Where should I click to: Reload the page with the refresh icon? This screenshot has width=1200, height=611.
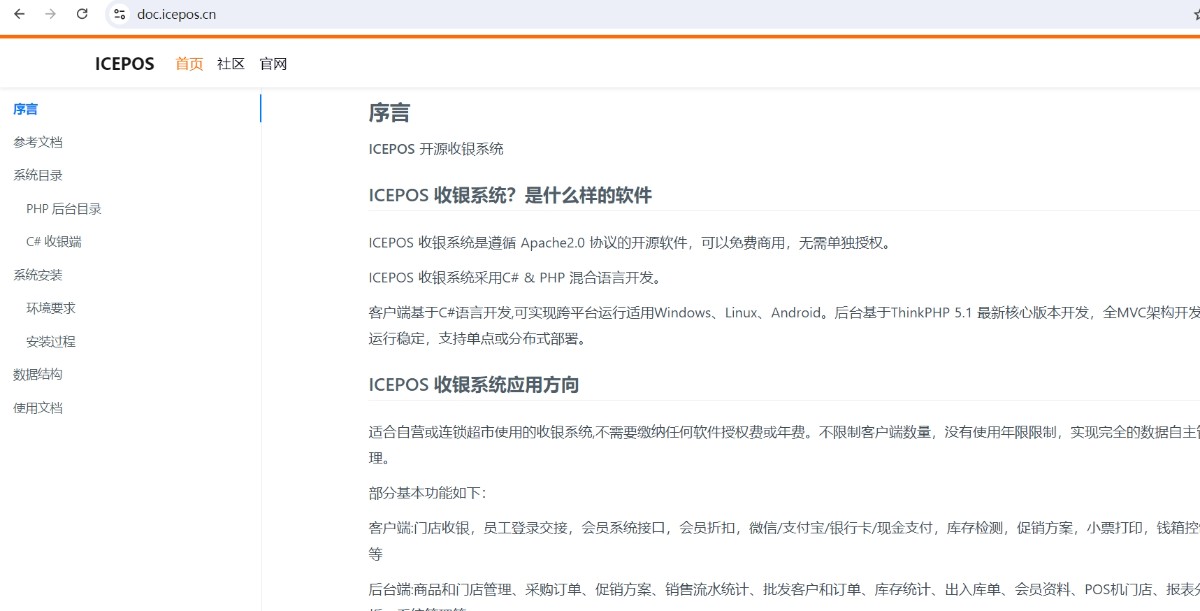click(x=83, y=14)
